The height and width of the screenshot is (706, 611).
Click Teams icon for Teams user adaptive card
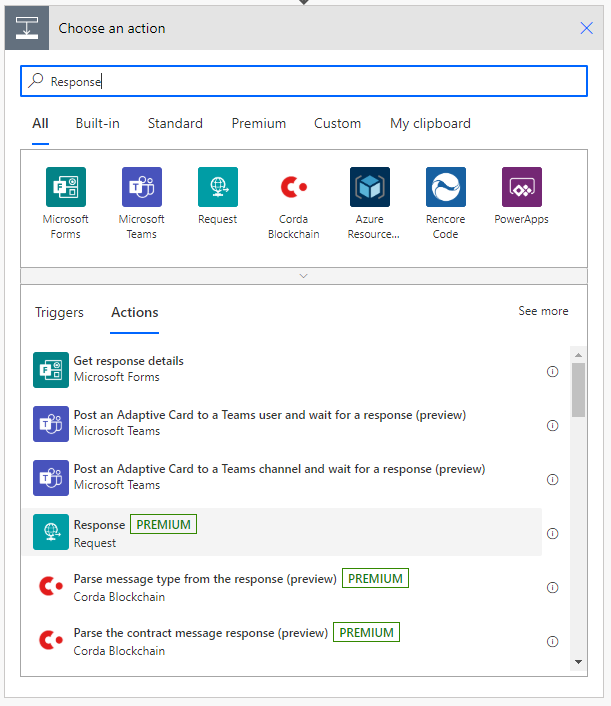[x=51, y=424]
